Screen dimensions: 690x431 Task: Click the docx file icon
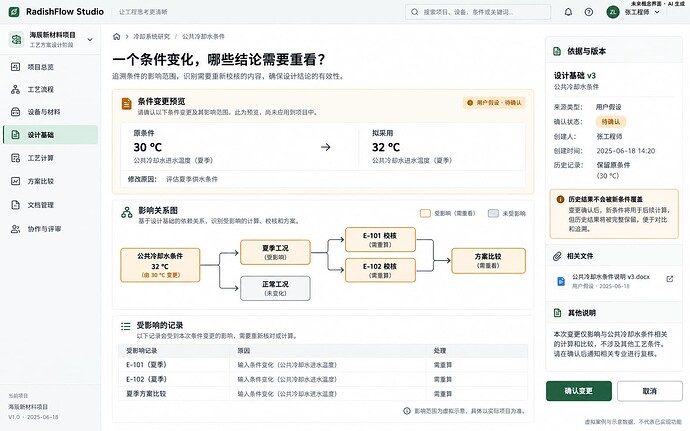[x=561, y=281]
